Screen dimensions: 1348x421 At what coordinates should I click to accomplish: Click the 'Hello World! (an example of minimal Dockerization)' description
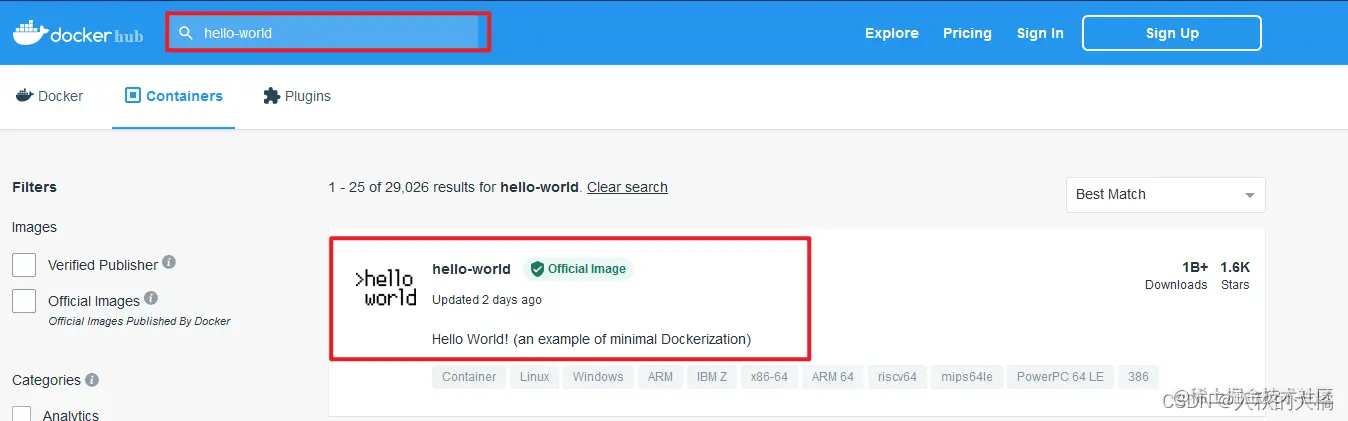591,339
